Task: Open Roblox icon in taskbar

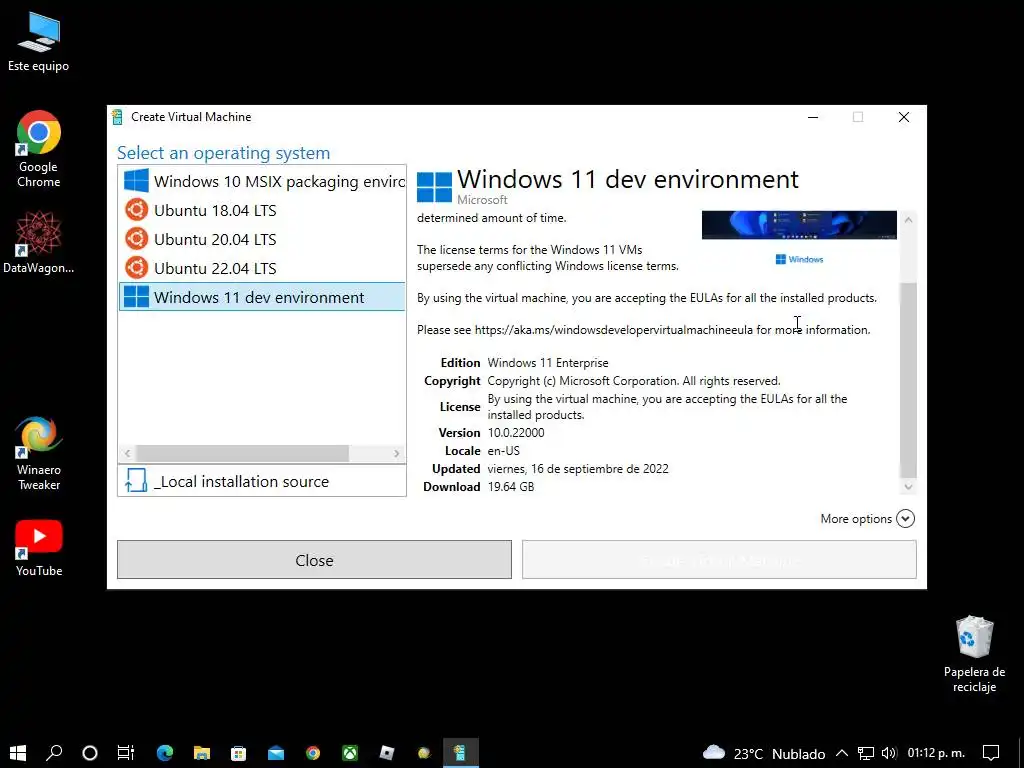Action: [x=387, y=753]
